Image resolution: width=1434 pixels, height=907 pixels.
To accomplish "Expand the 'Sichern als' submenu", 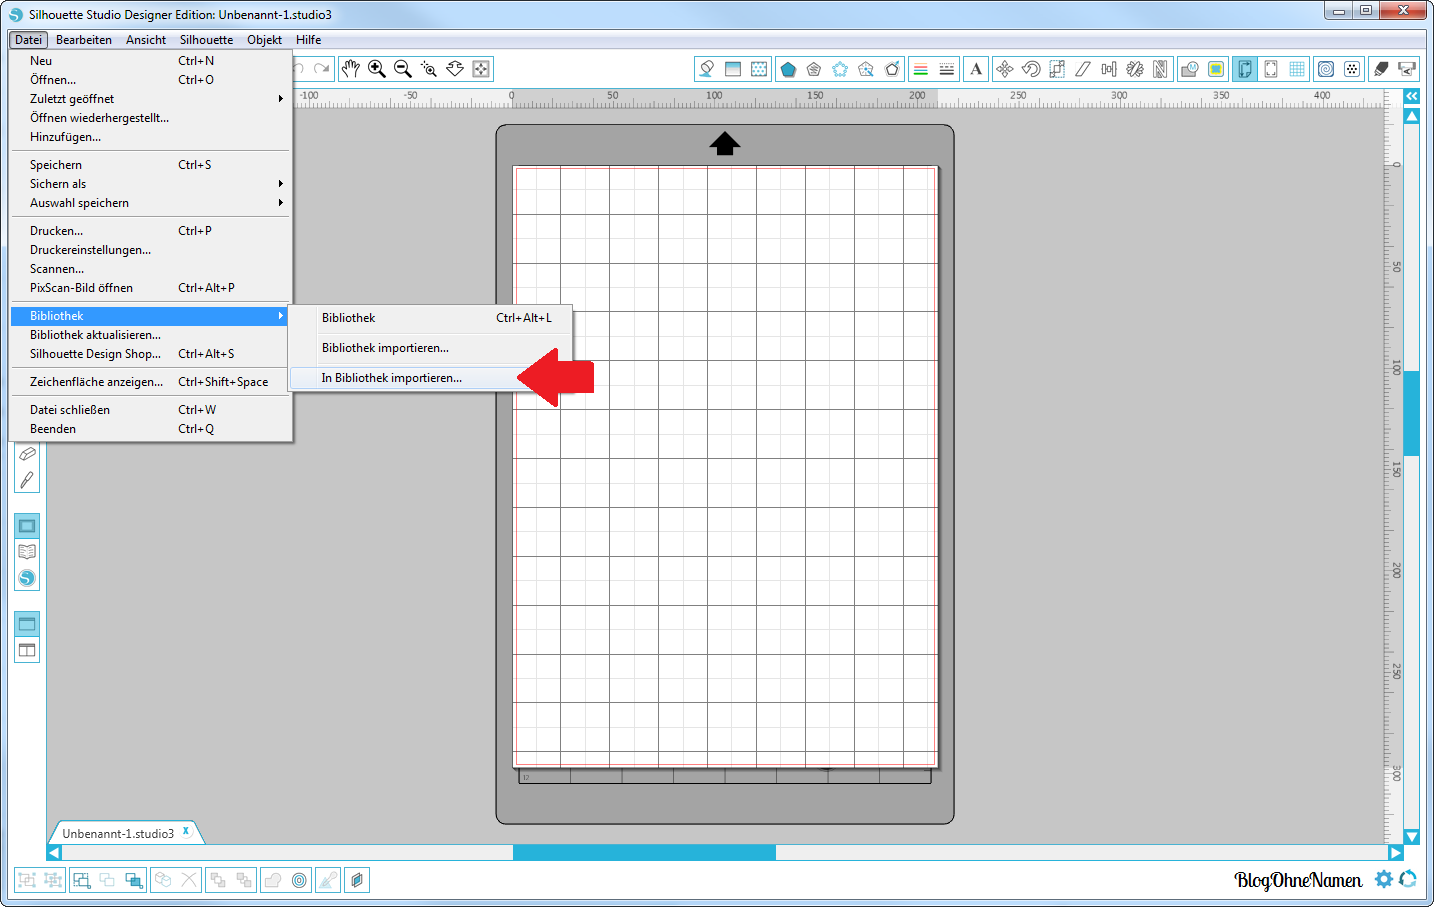I will [150, 184].
